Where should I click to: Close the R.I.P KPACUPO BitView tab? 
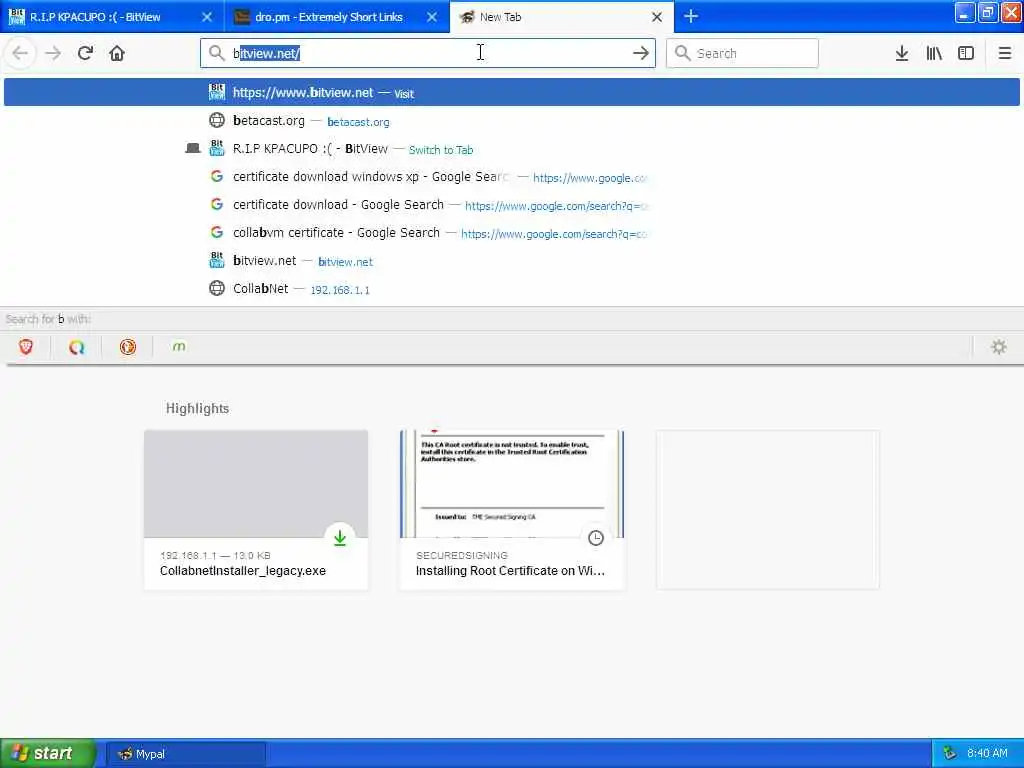click(x=207, y=17)
